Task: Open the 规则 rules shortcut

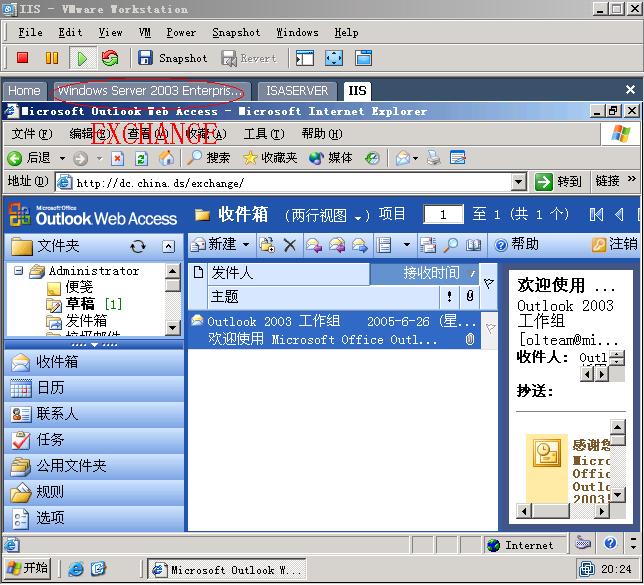Action: click(94, 492)
